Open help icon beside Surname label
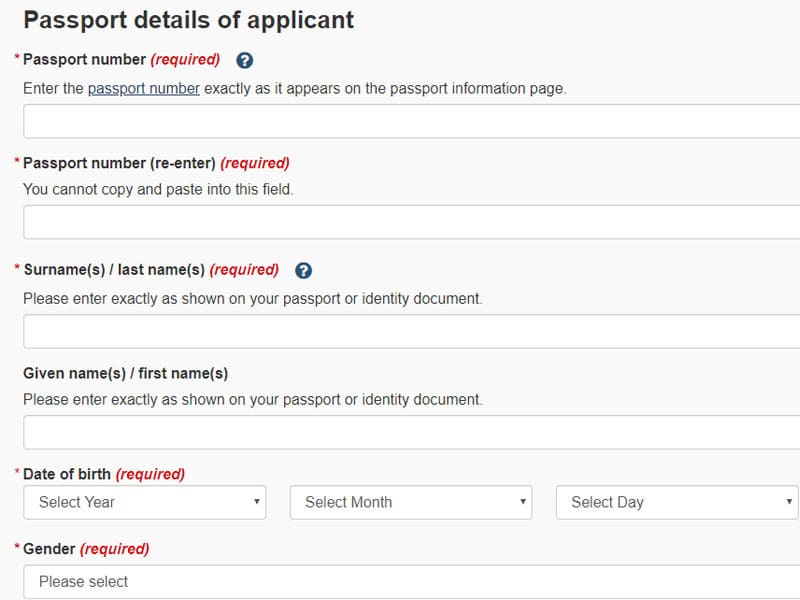The width and height of the screenshot is (800, 600). pos(304,270)
